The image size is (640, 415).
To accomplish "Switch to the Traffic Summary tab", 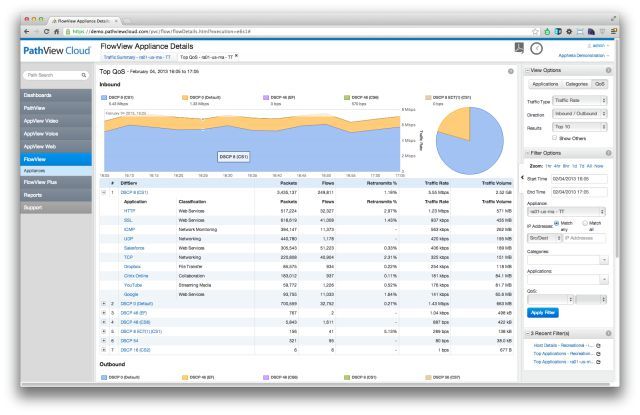I will (x=137, y=58).
